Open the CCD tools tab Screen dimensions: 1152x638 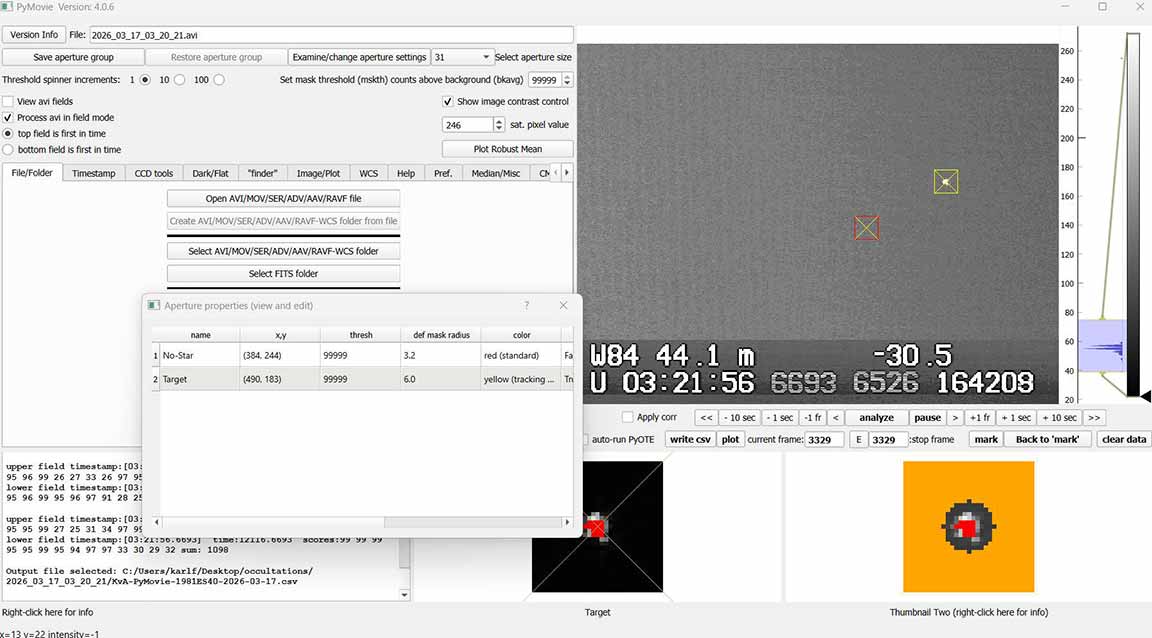[x=154, y=173]
